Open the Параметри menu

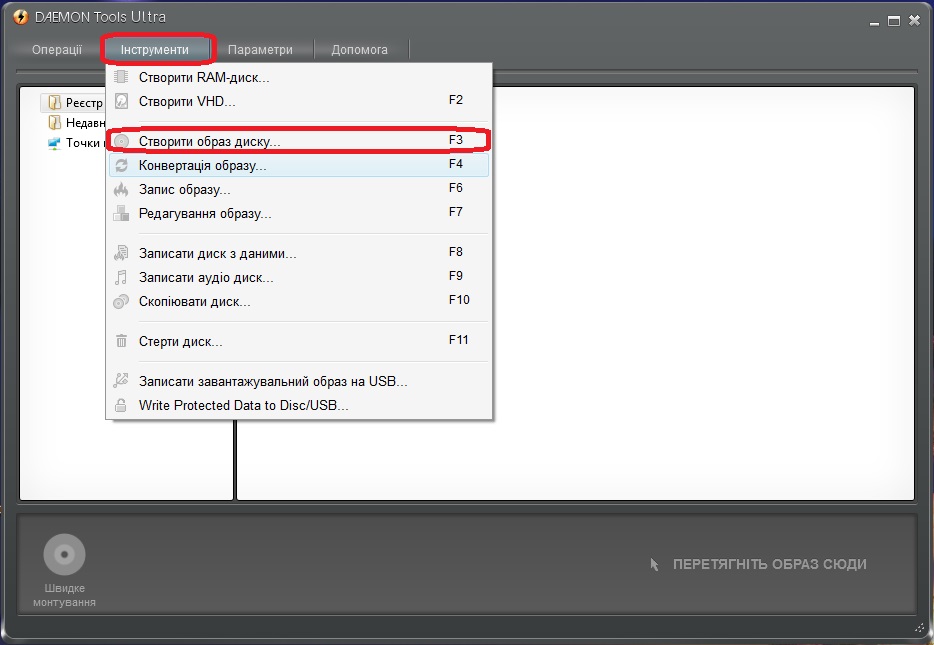click(x=260, y=49)
